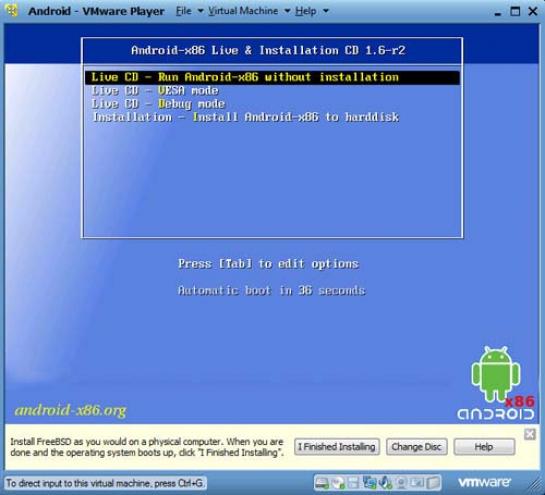This screenshot has height=495, width=545.
Task: Click the boot menu title Android-x86 Live & Installation CD
Action: pyautogui.click(x=268, y=50)
